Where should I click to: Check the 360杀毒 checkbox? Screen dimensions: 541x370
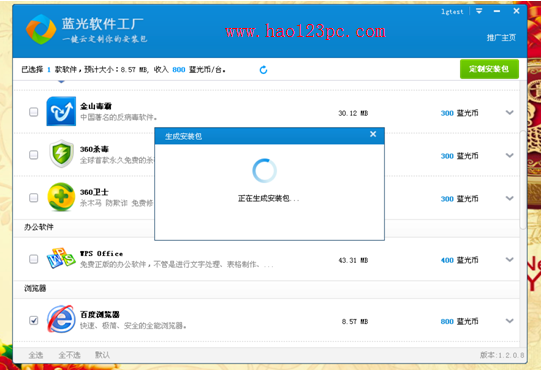tap(33, 155)
